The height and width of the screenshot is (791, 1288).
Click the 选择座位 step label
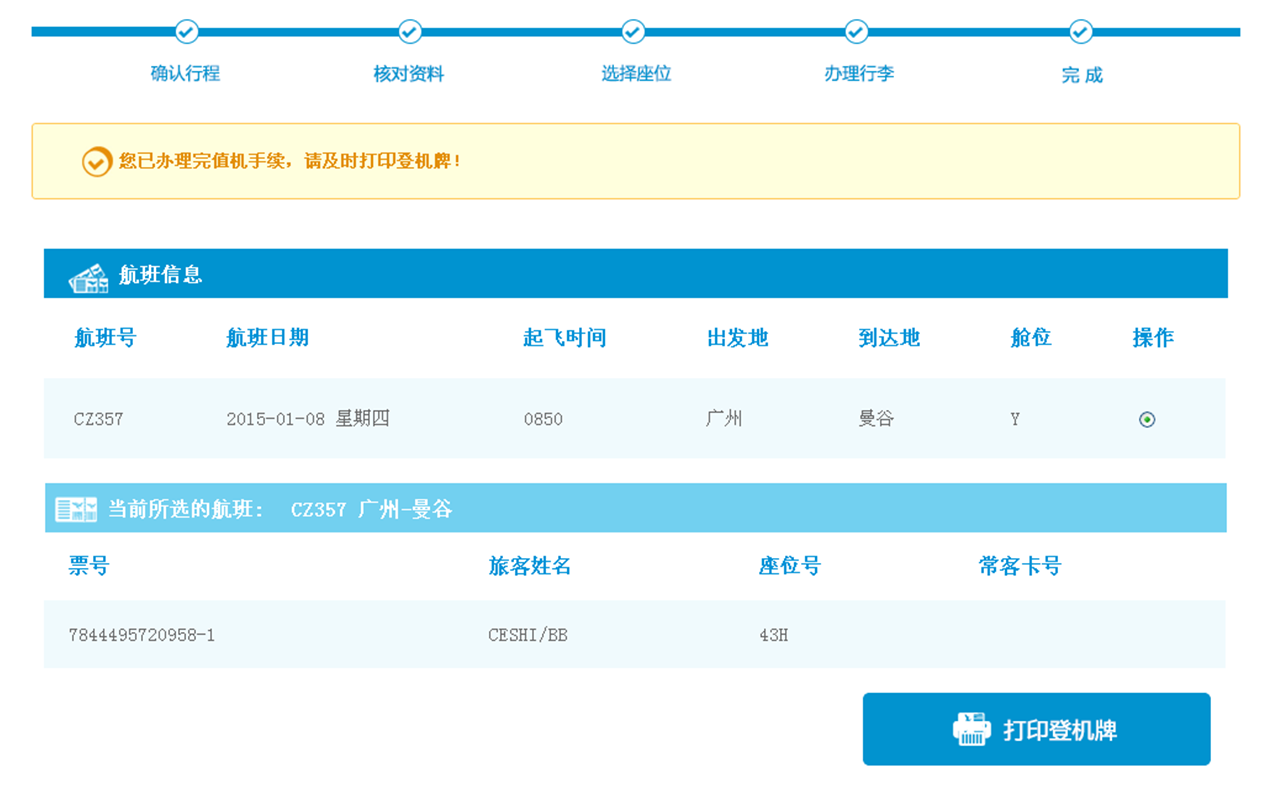(x=636, y=73)
